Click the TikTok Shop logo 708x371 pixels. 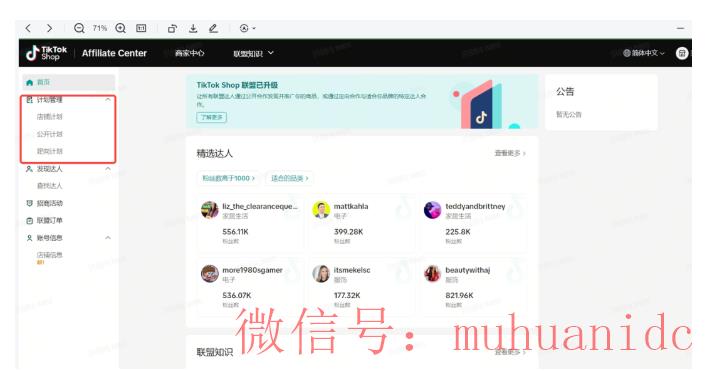[47, 53]
